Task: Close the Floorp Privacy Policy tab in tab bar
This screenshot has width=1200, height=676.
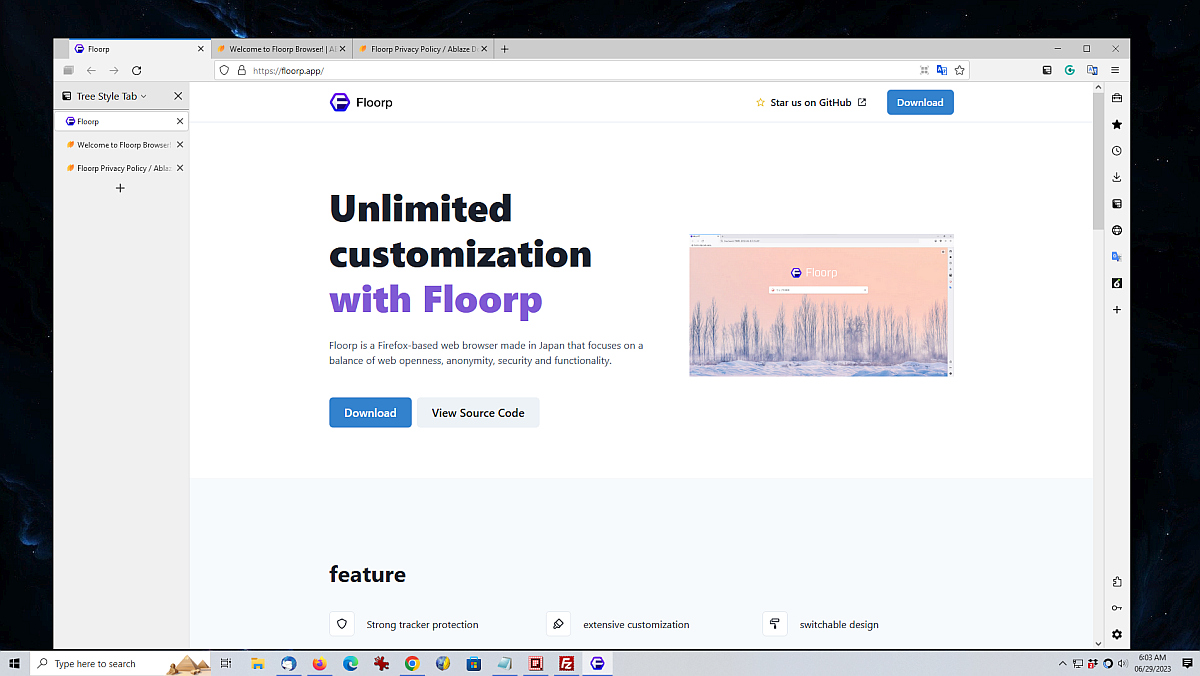Action: 486,49
